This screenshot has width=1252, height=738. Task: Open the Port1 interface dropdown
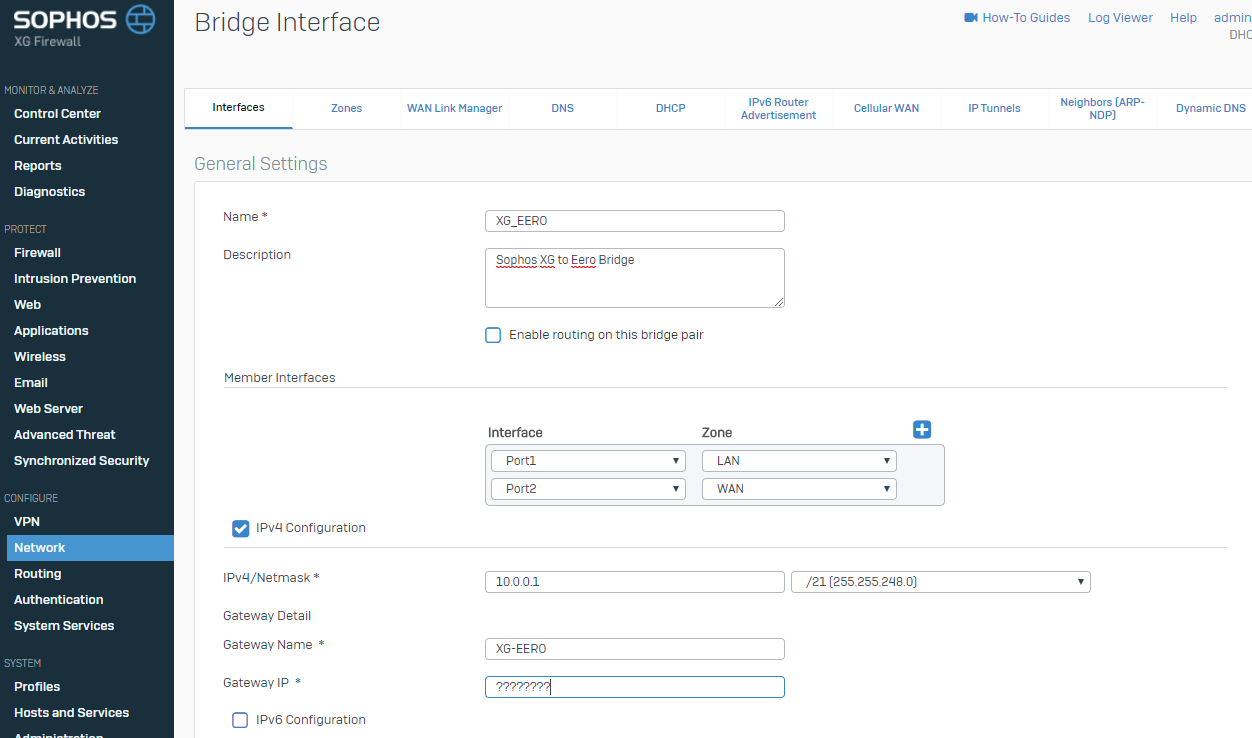(x=588, y=461)
